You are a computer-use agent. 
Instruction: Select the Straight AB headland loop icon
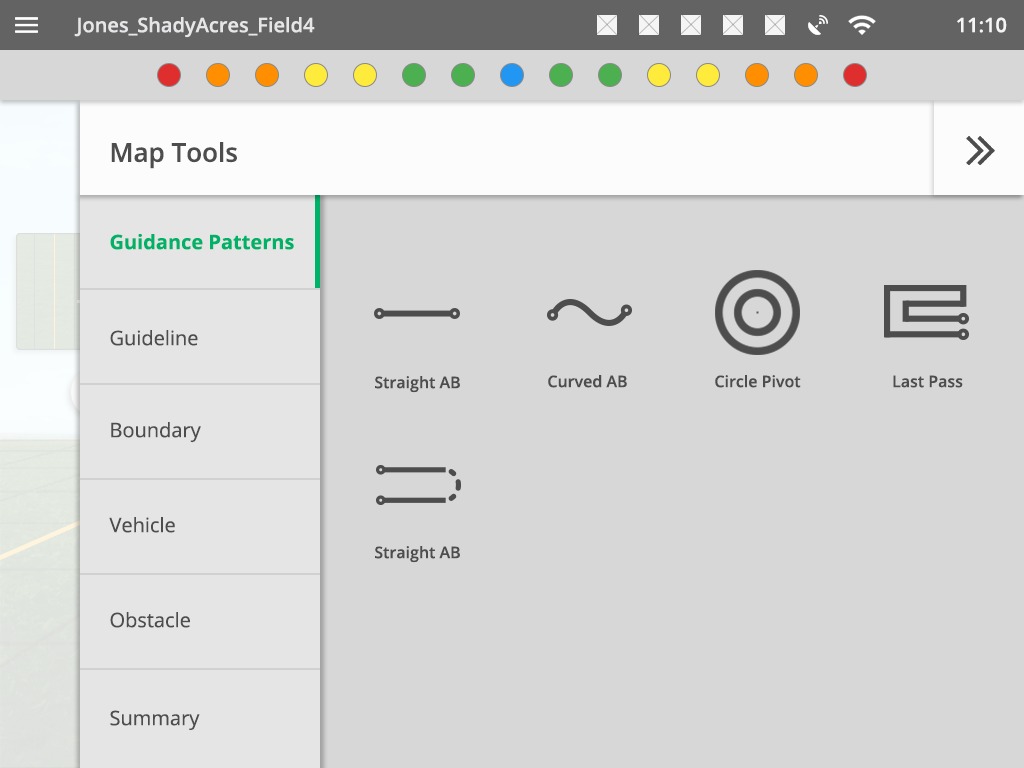coord(417,485)
